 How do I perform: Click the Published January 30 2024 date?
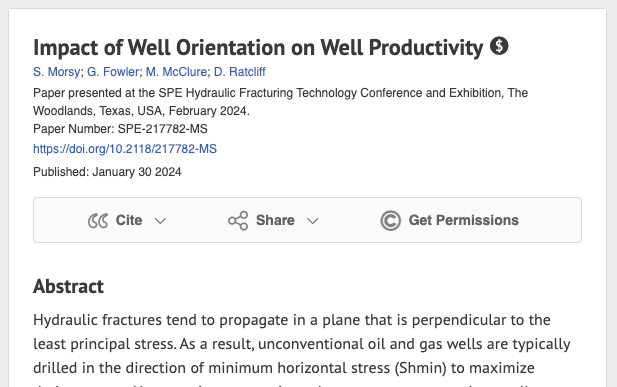coord(107,172)
